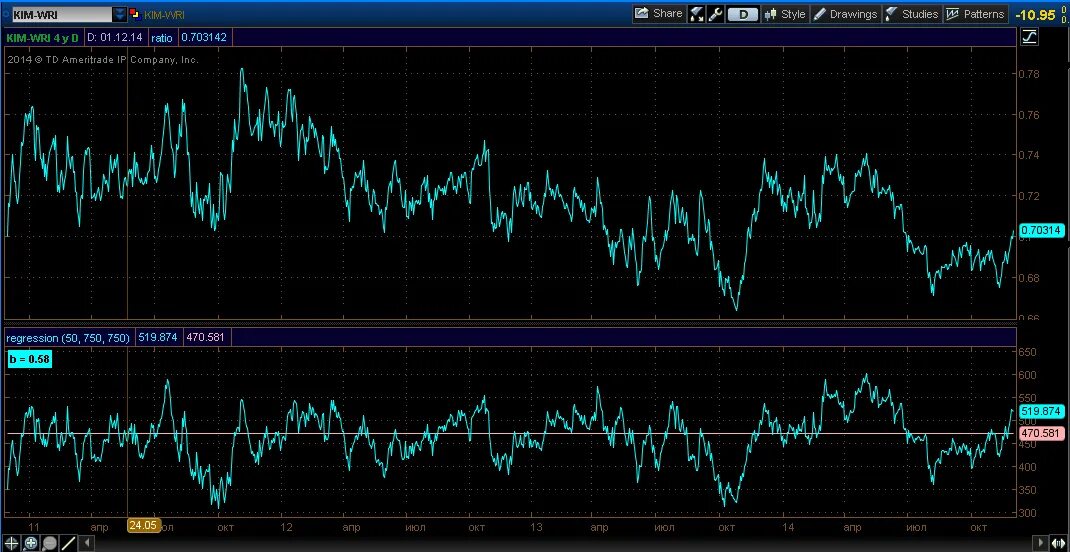Select the zoom out magnifier tool
This screenshot has width=1070, height=552.
(x=50, y=544)
